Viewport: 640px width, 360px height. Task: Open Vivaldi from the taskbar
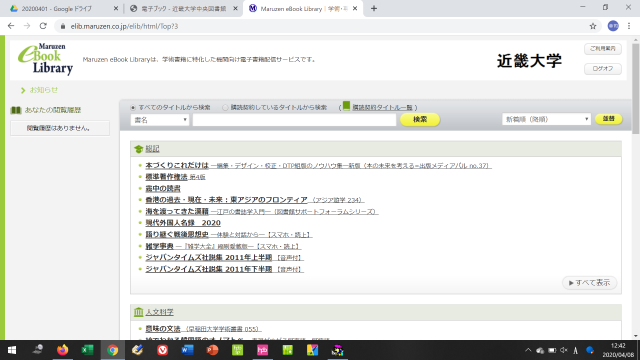click(162, 350)
